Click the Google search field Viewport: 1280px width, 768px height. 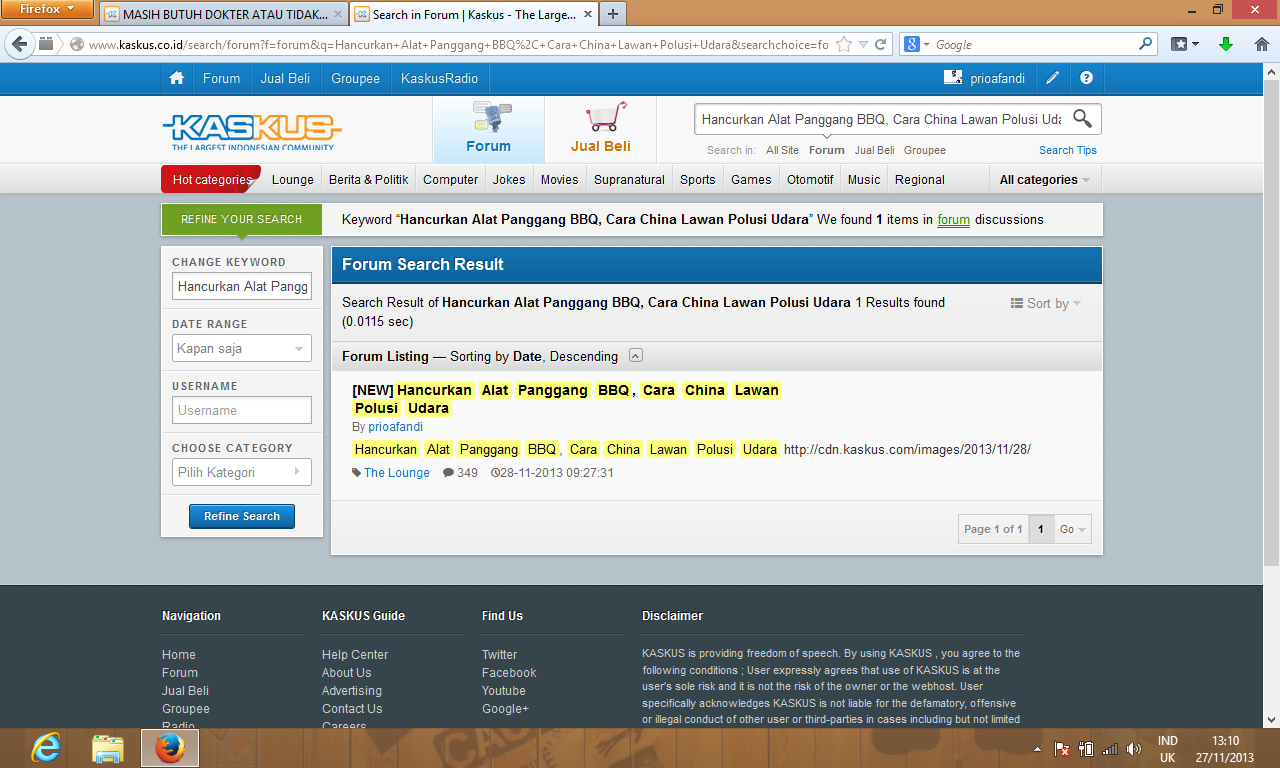[1034, 44]
